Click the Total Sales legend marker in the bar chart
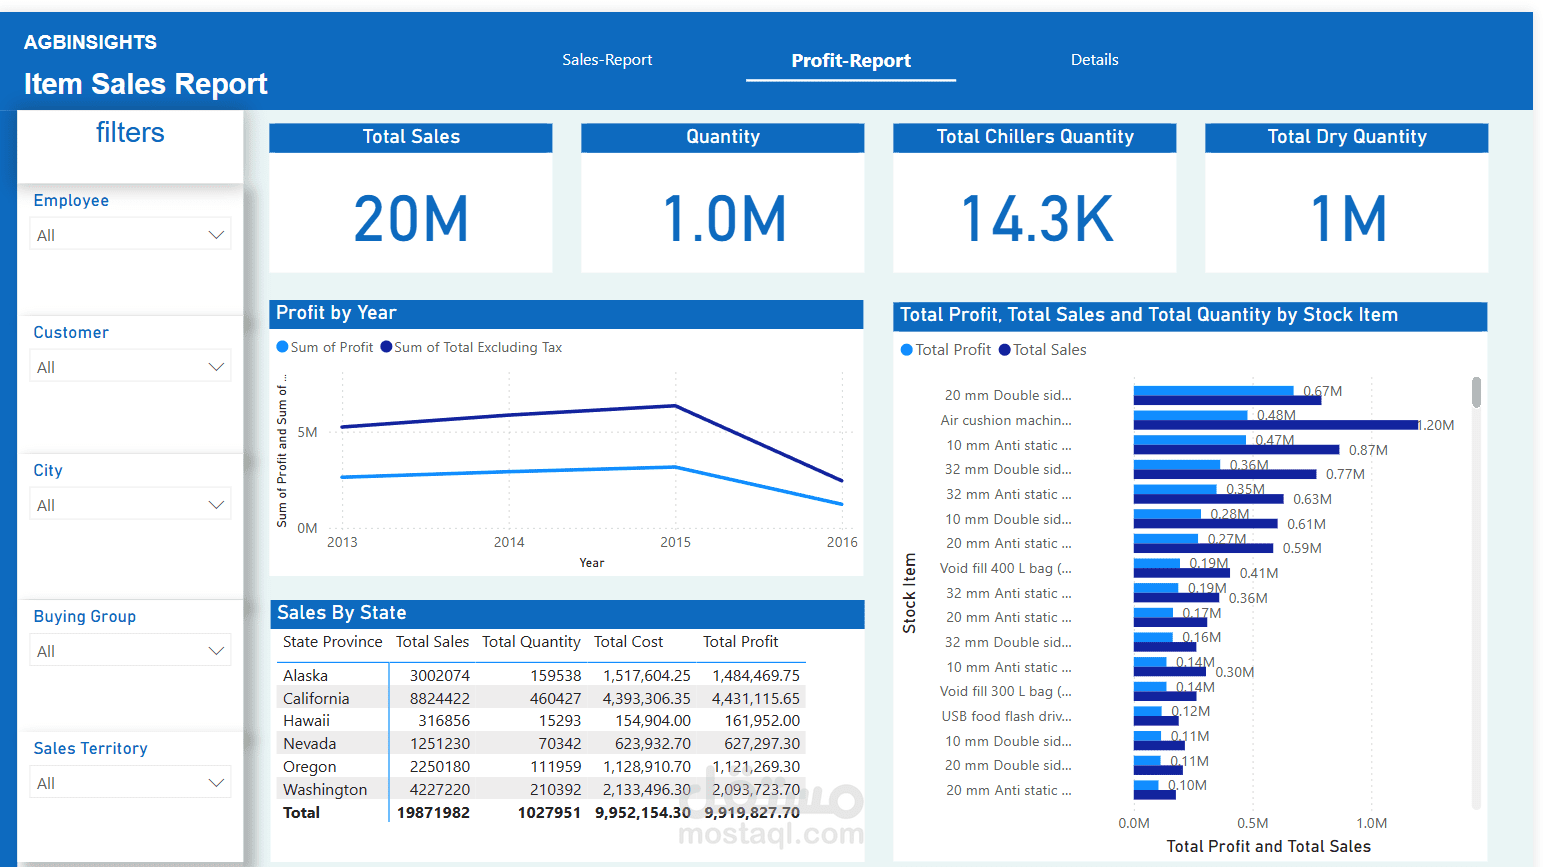 (x=1005, y=350)
